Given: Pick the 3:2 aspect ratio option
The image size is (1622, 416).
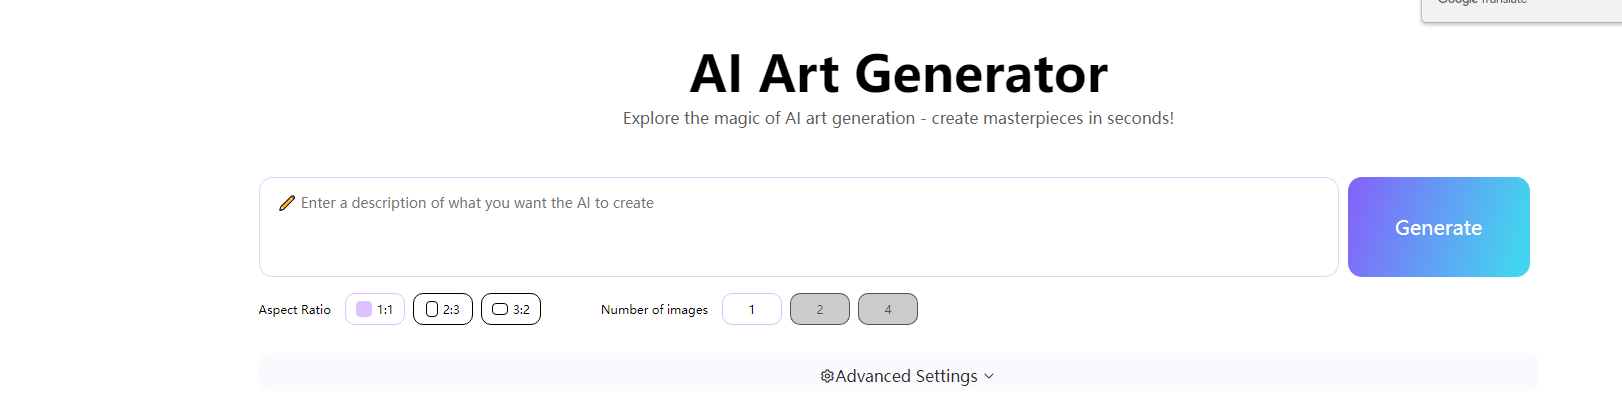Looking at the screenshot, I should (511, 309).
